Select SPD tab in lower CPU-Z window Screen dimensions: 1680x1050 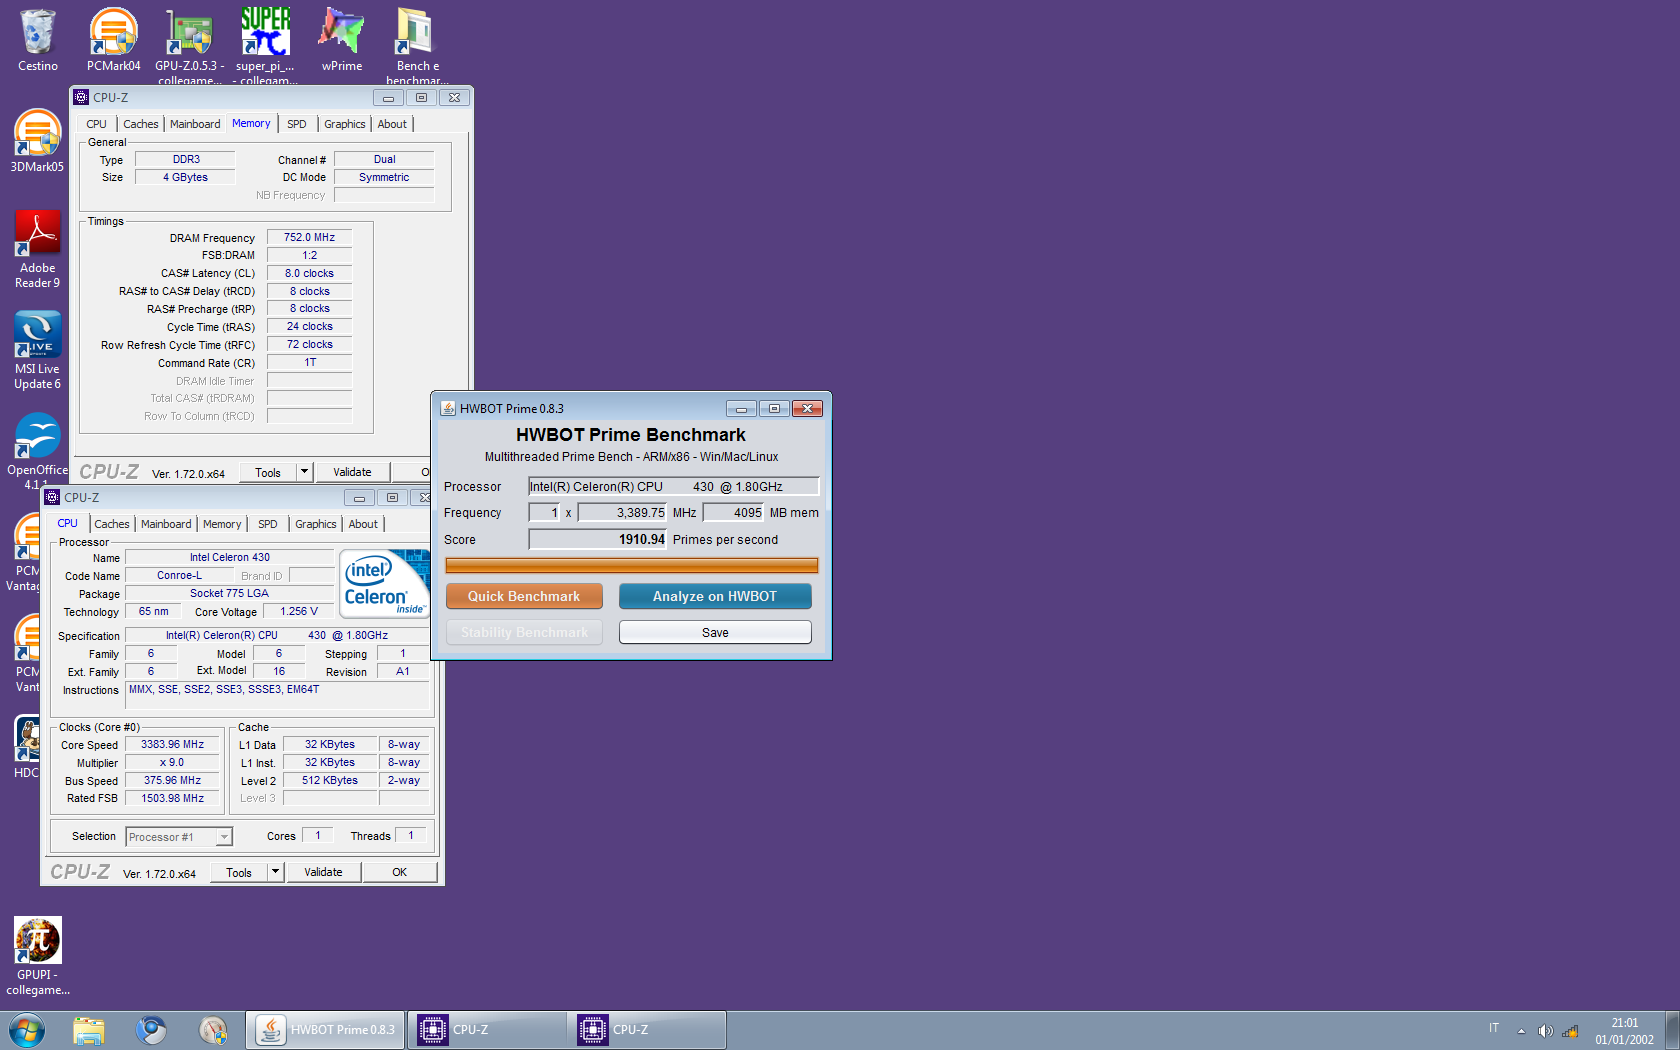pos(268,524)
